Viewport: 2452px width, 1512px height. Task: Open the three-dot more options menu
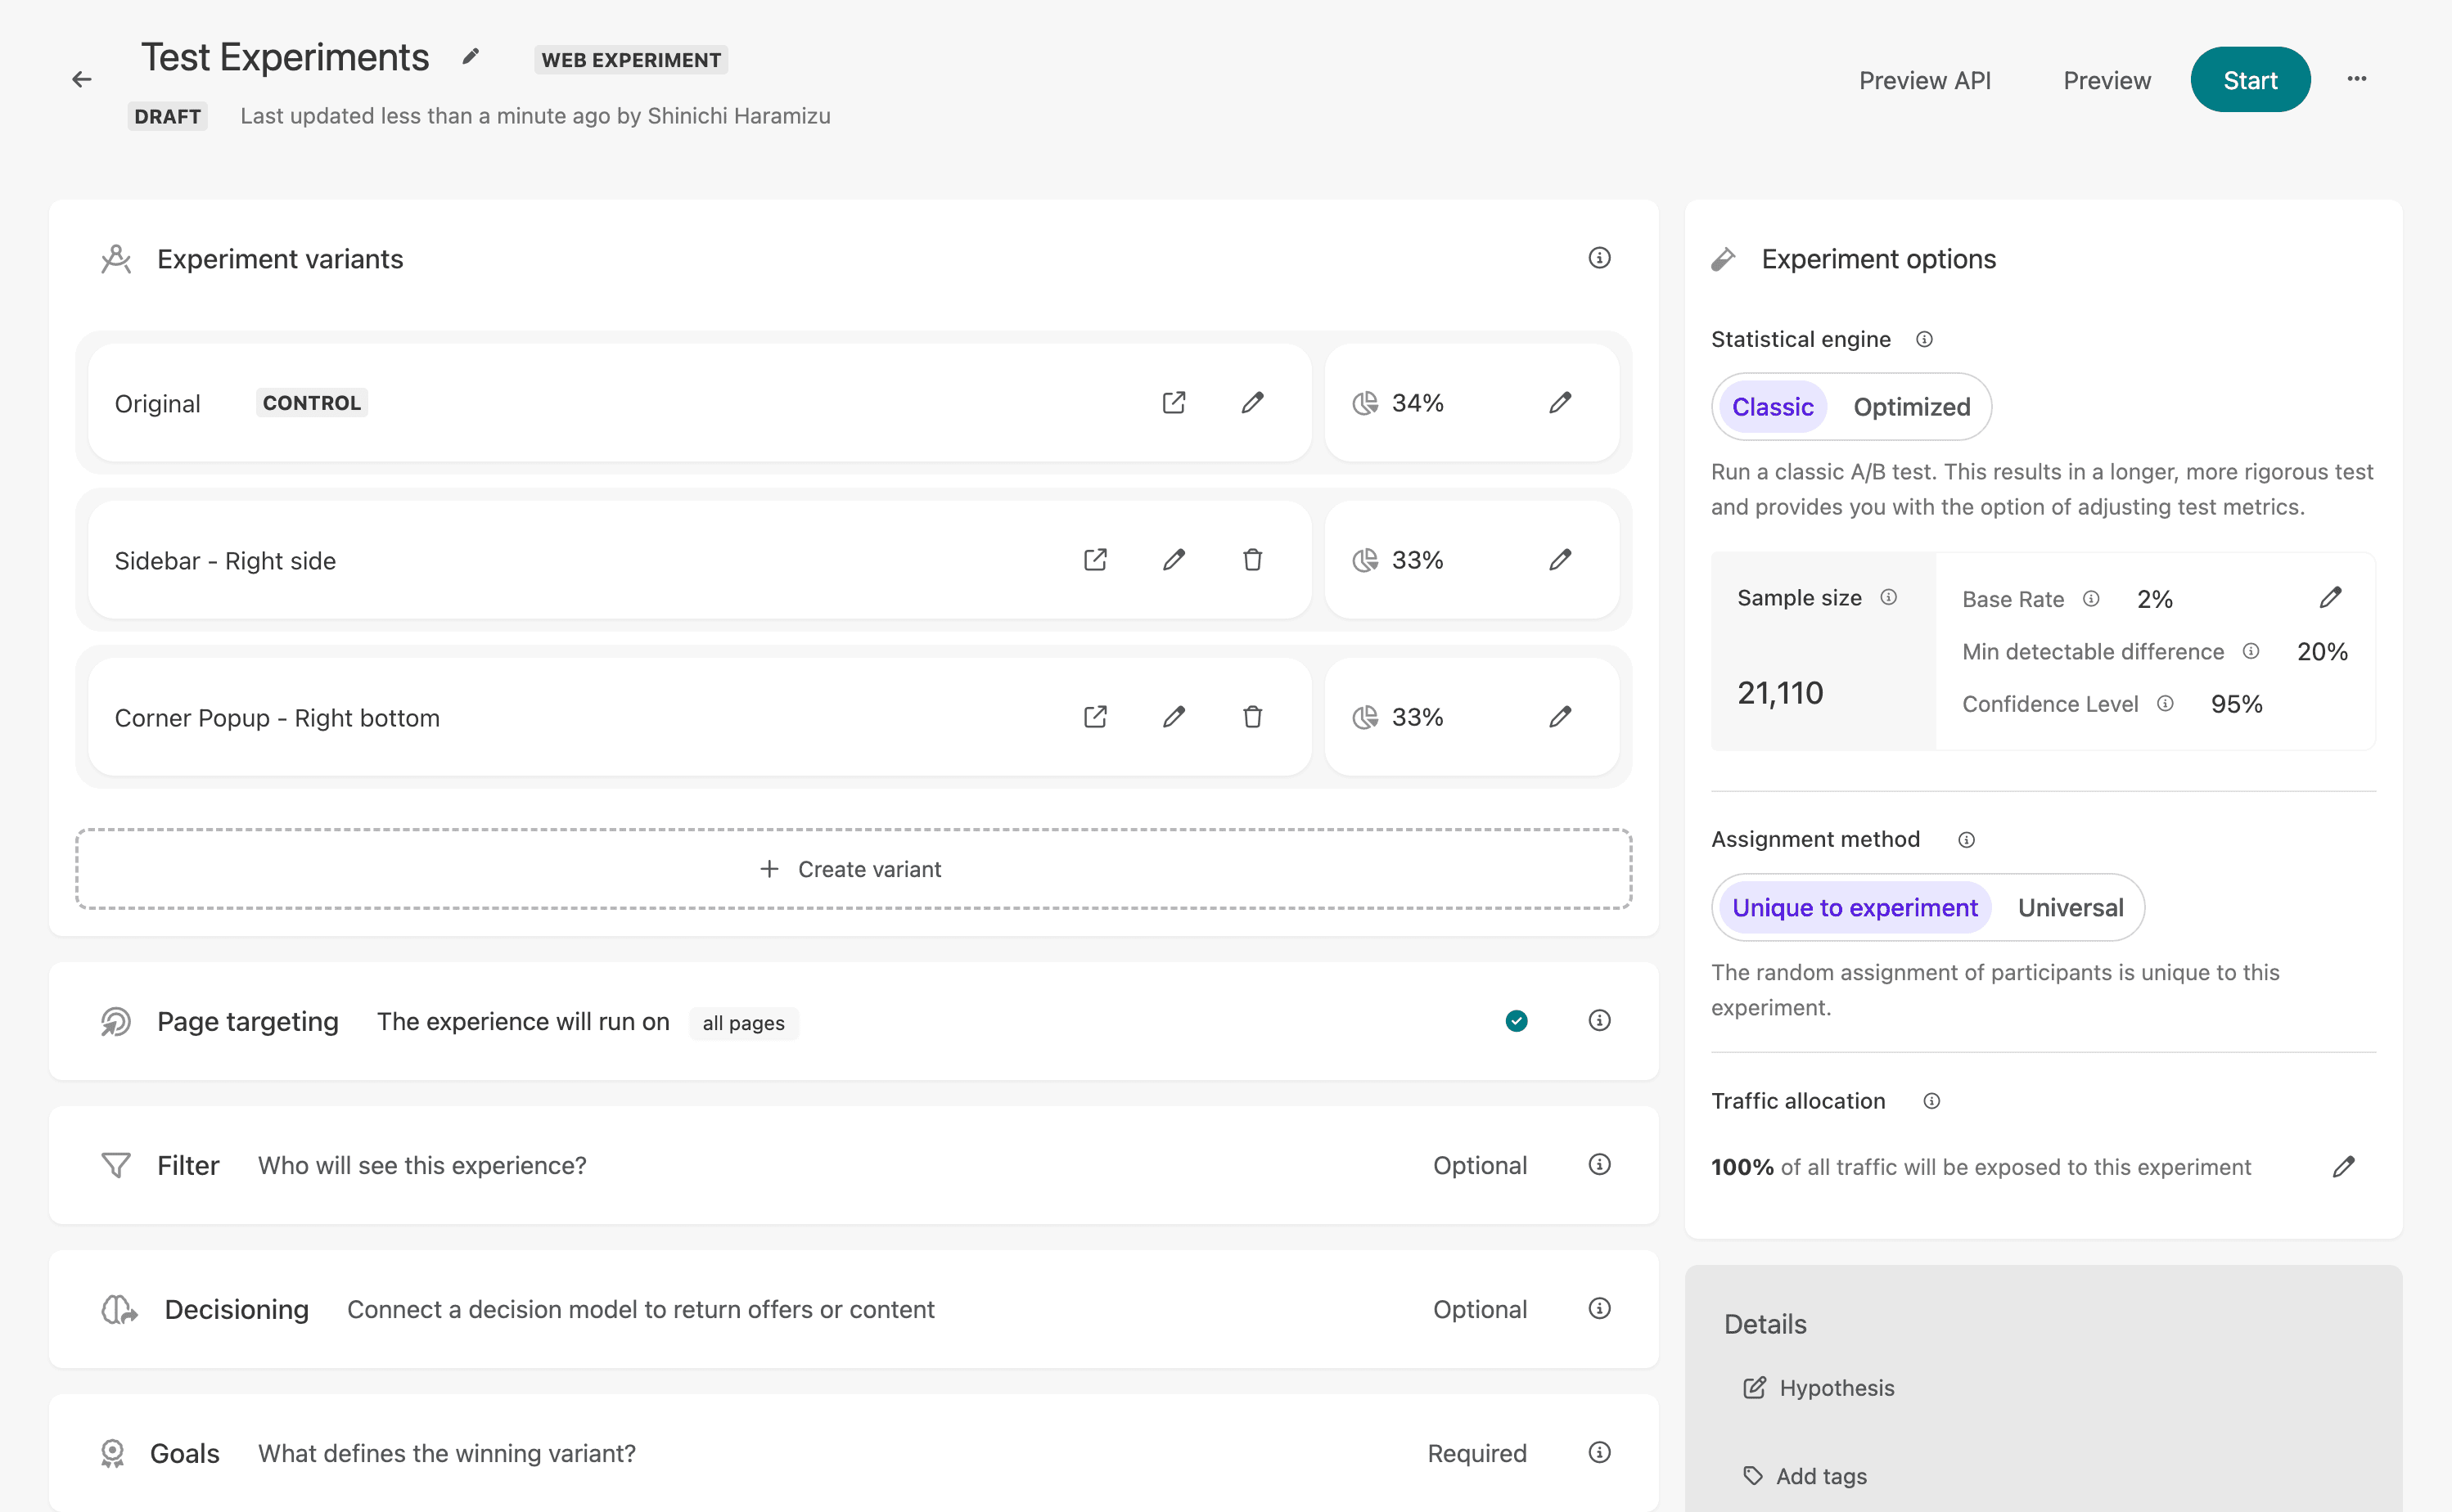pyautogui.click(x=2357, y=80)
